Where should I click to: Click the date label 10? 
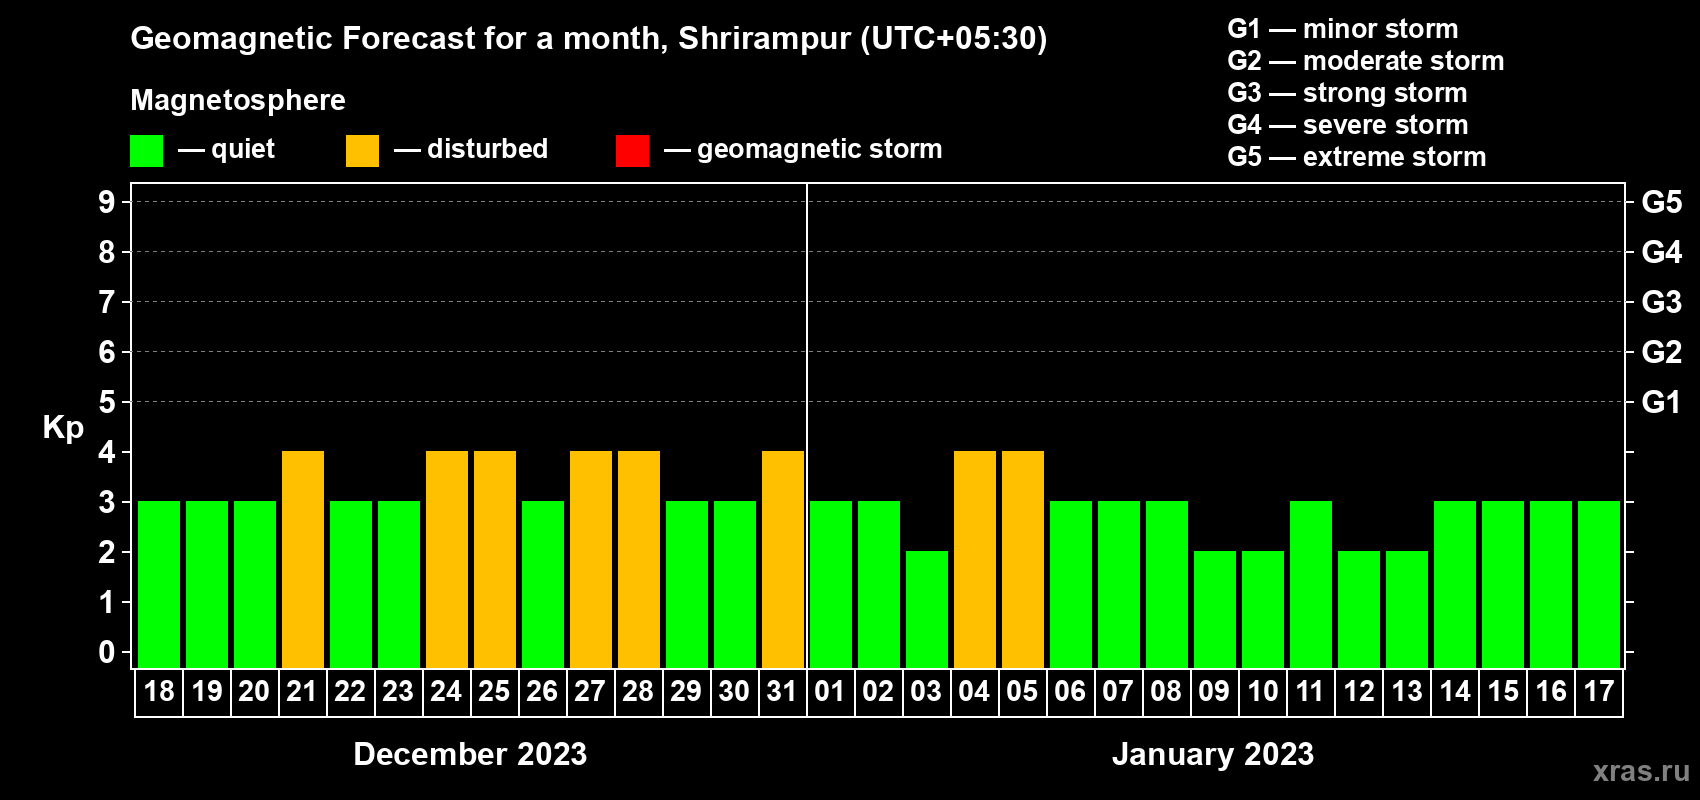(1263, 692)
